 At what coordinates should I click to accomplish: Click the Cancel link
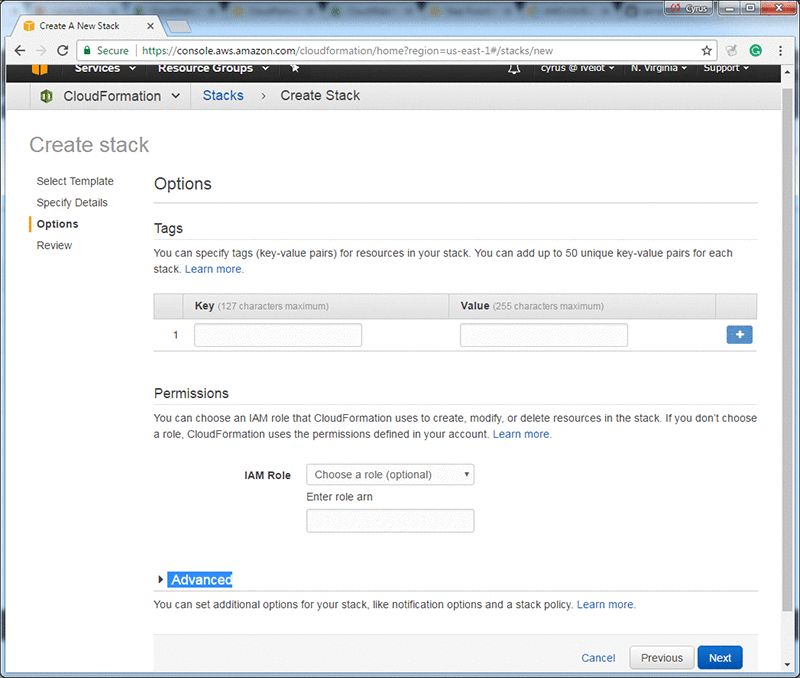pos(598,658)
